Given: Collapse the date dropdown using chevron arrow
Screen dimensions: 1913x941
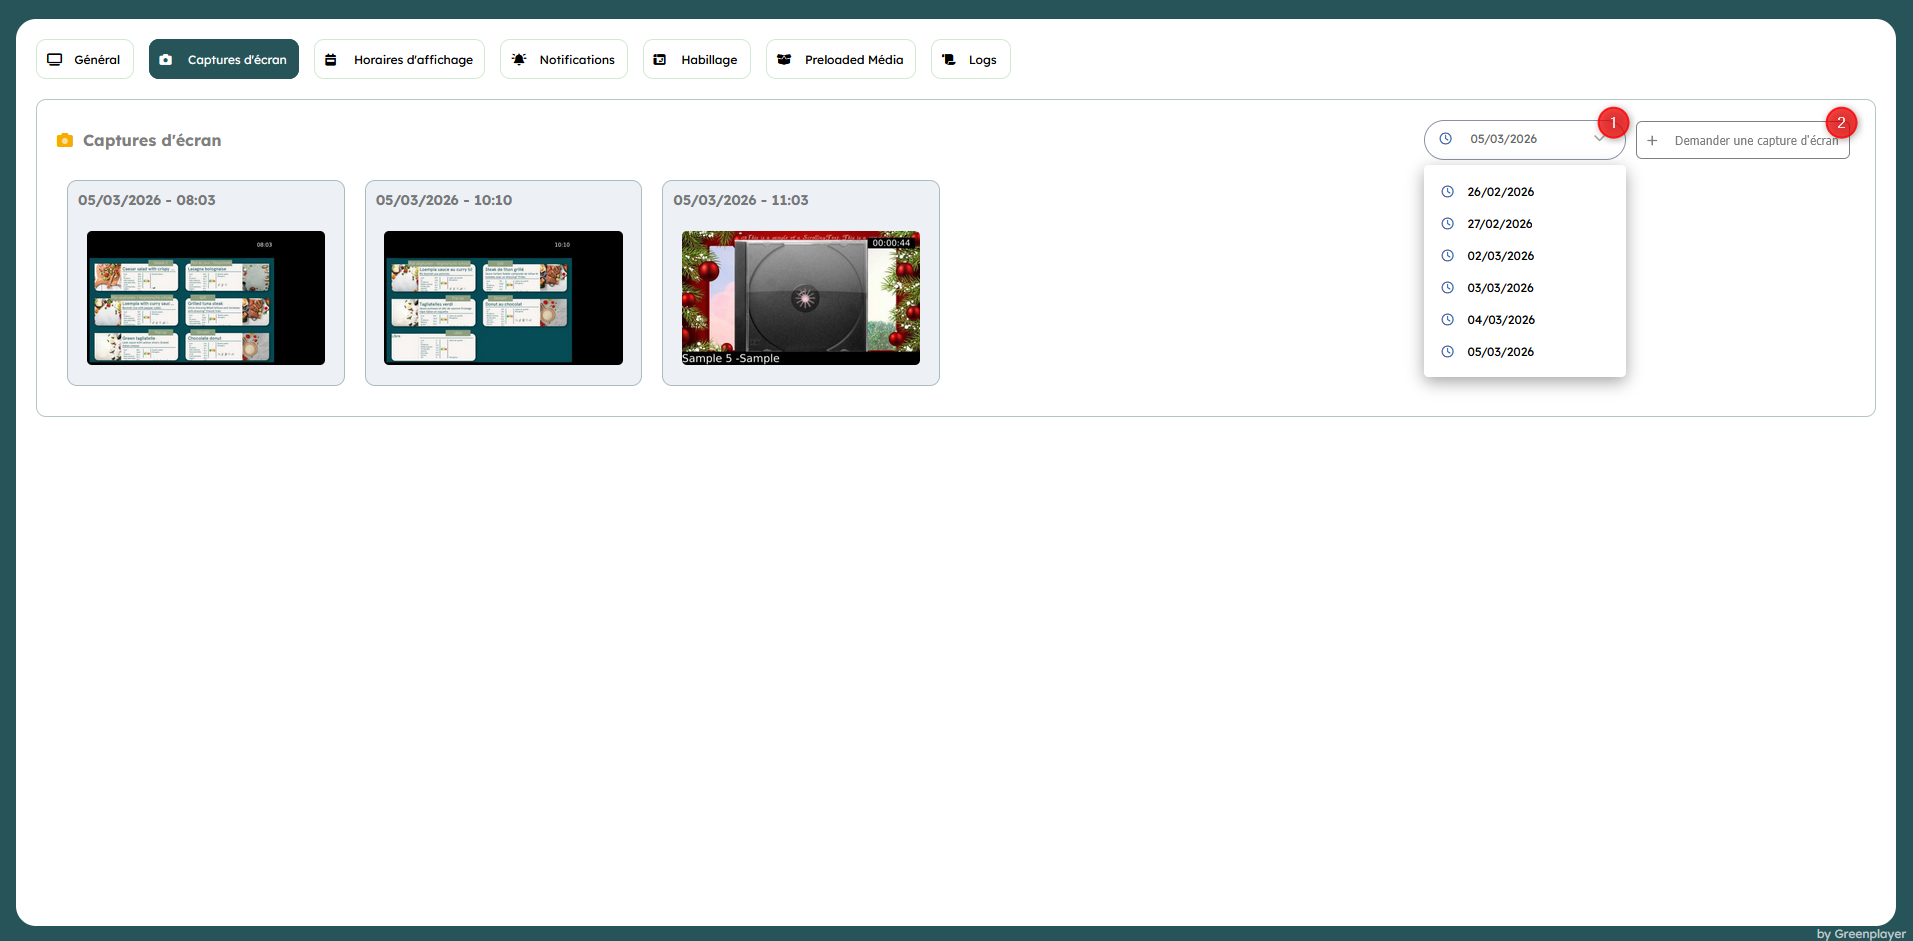Looking at the screenshot, I should (1598, 140).
